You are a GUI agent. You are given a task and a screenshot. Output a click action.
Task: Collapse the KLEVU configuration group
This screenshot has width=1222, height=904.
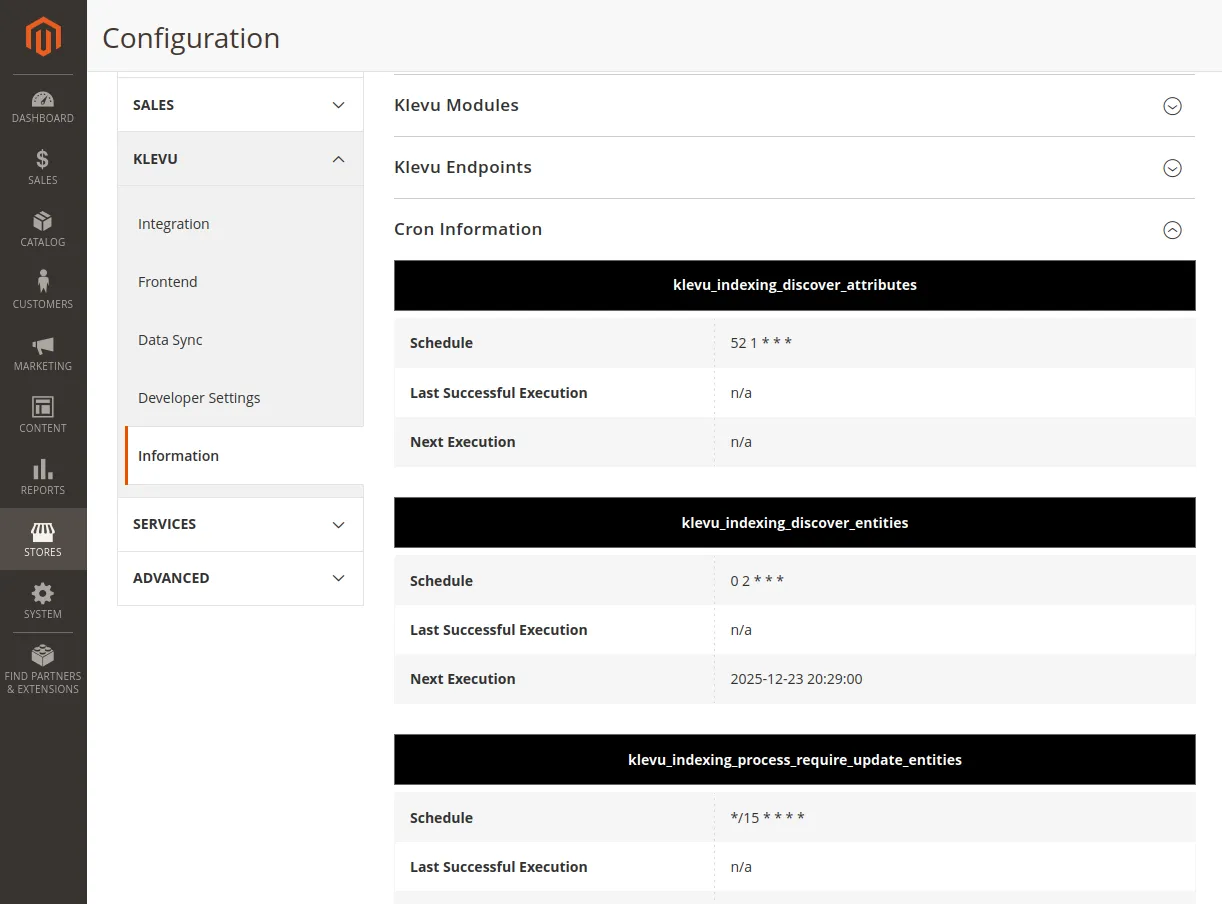240,159
